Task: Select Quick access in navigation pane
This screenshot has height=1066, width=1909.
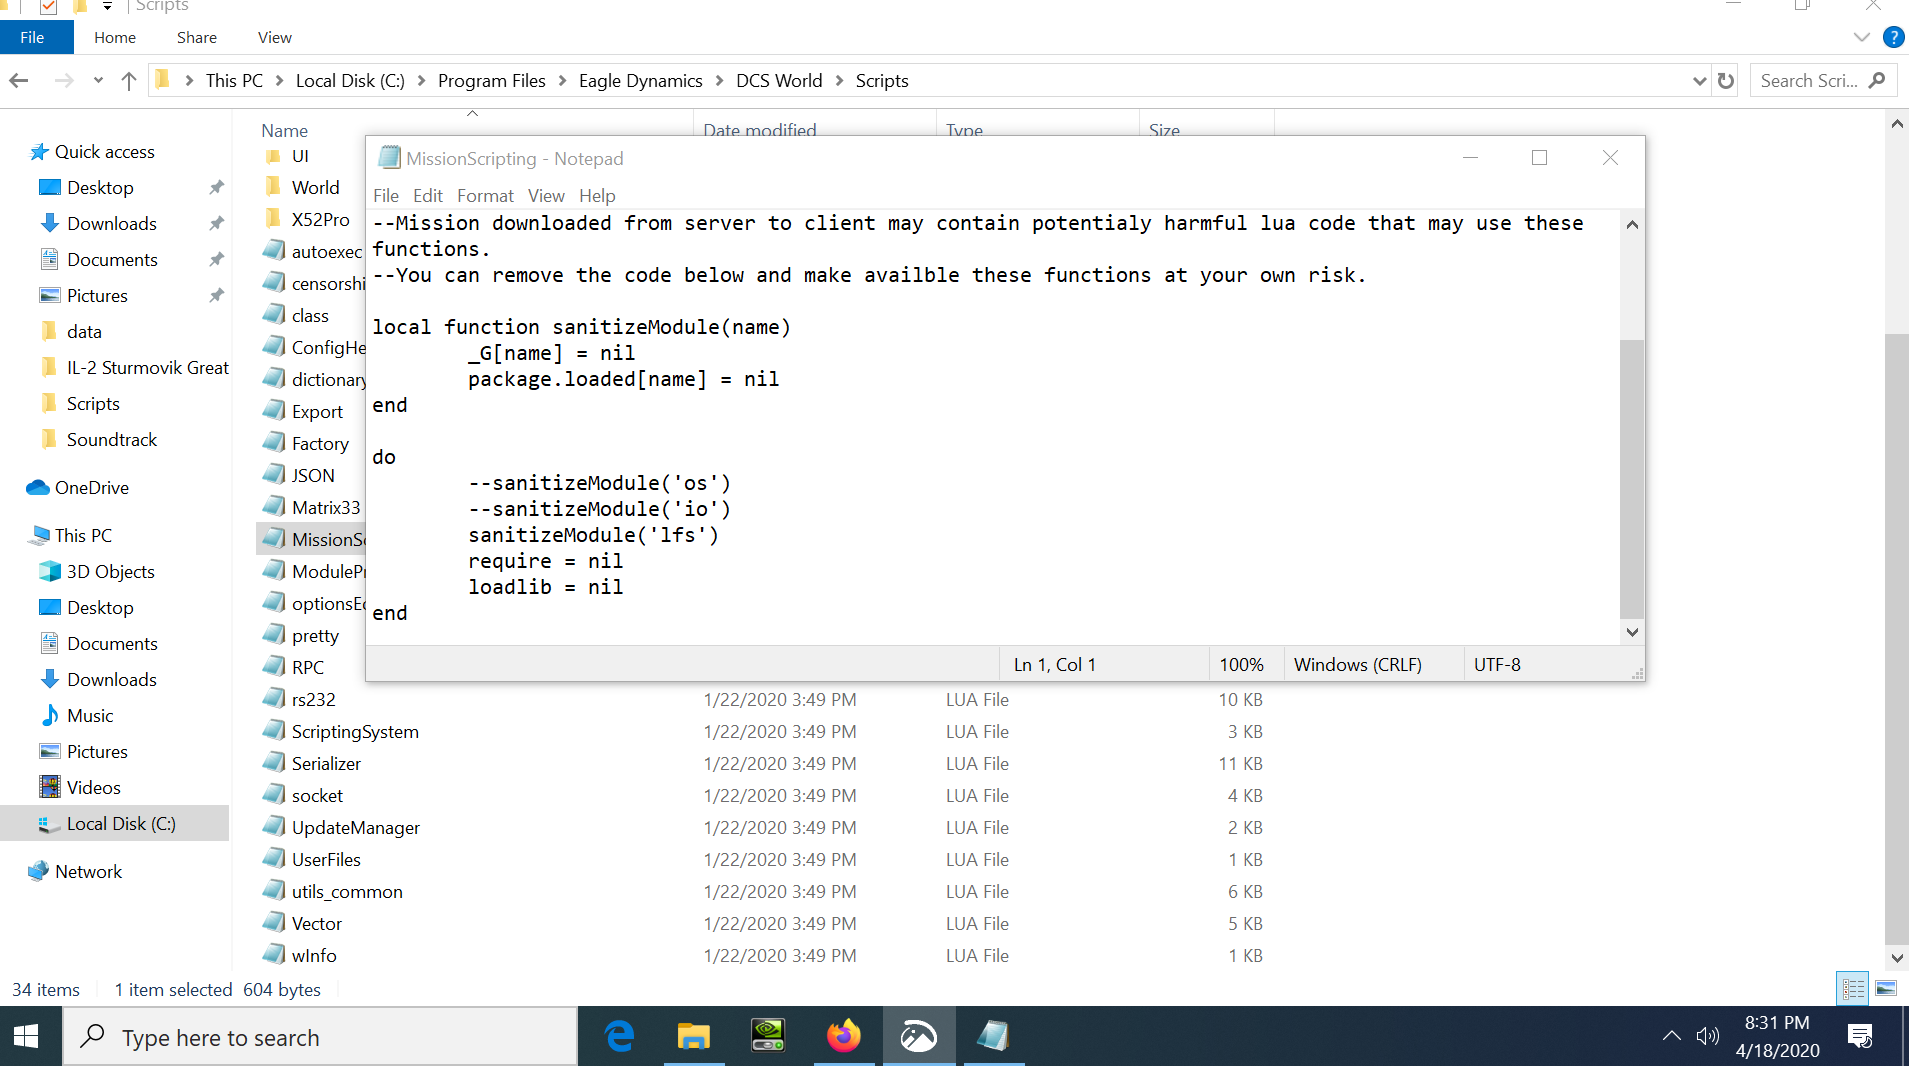Action: tap(104, 152)
